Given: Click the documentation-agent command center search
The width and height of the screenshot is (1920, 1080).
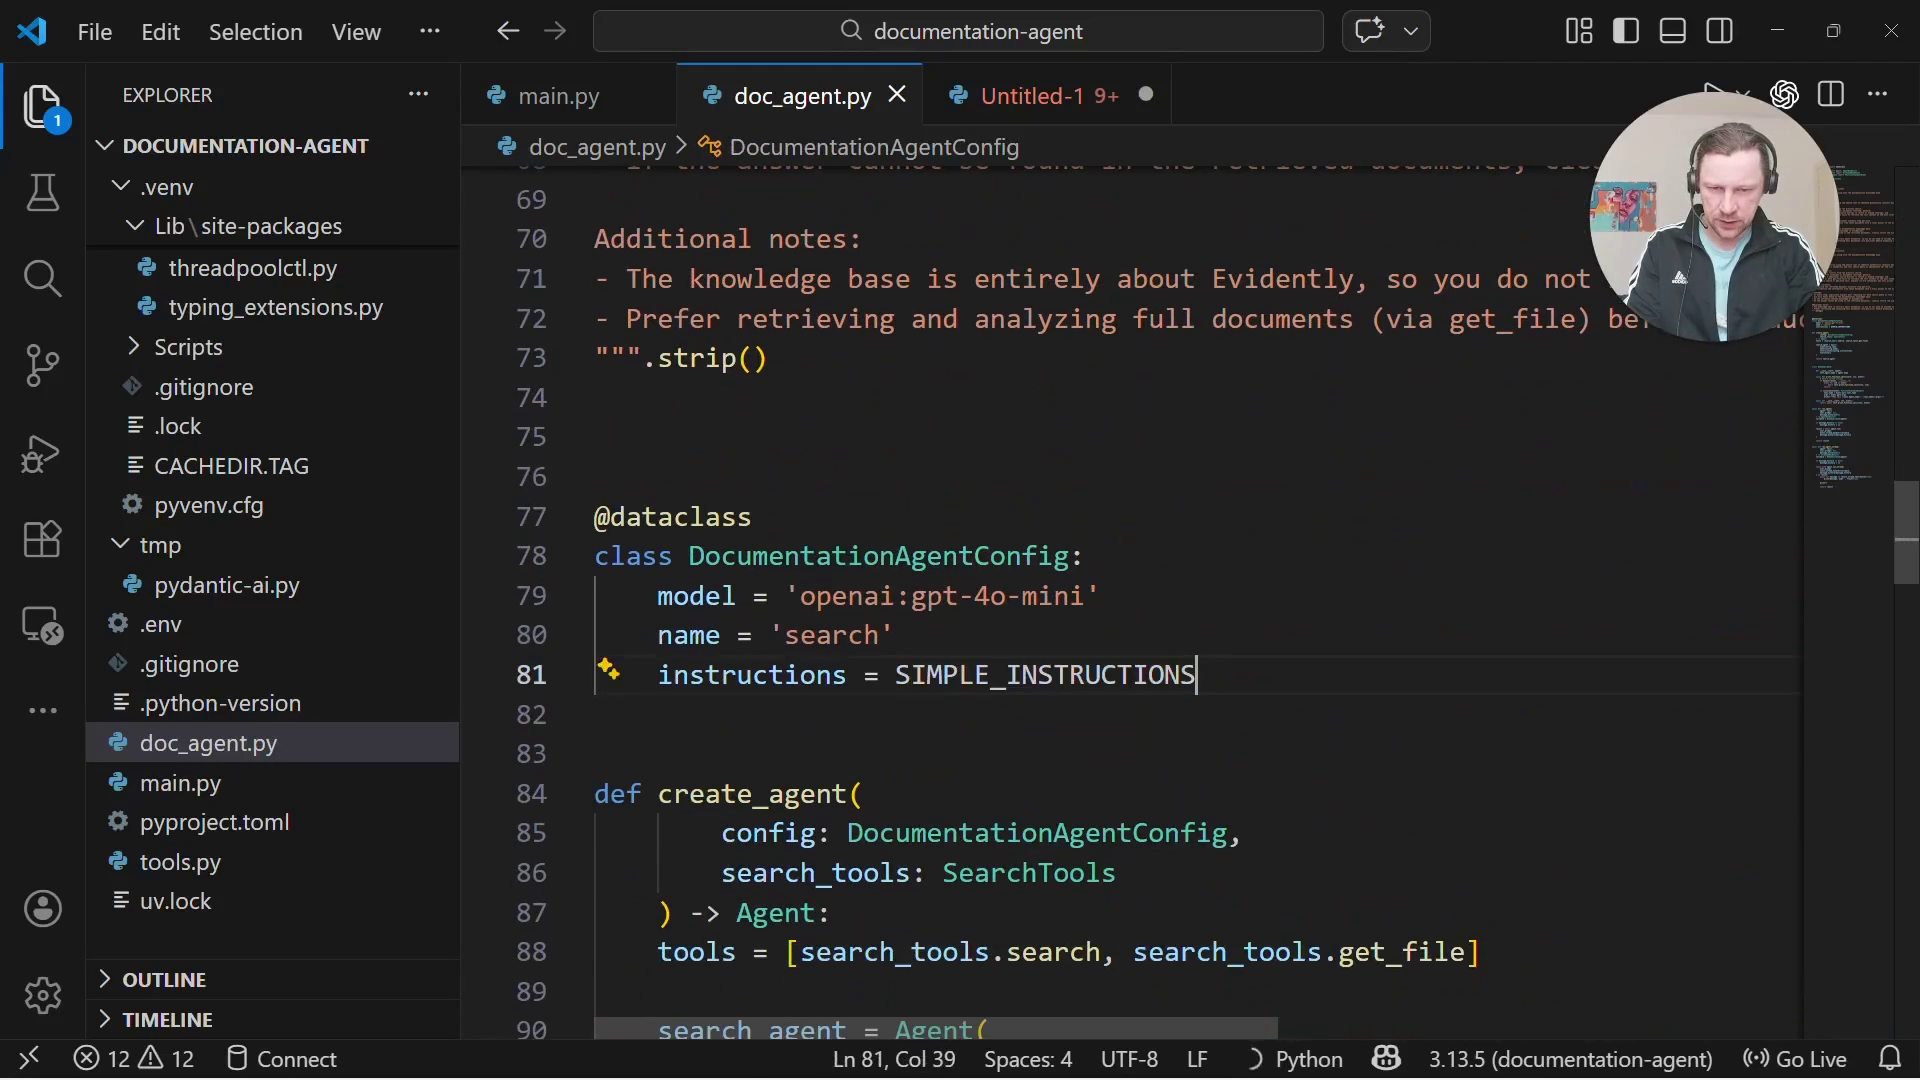Looking at the screenshot, I should [958, 31].
